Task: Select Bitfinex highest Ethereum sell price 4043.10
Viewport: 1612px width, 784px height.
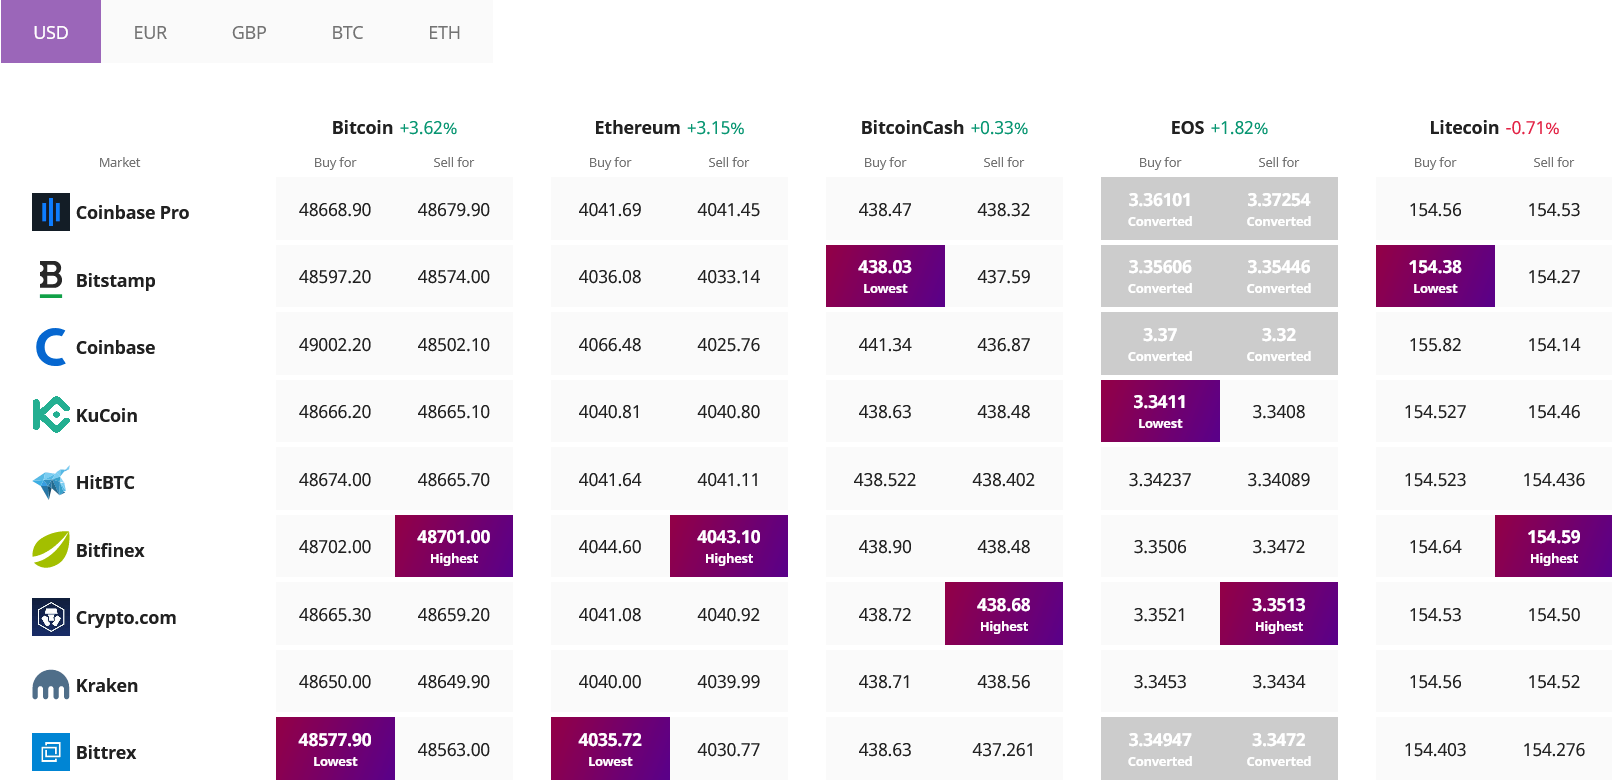Action: pos(729,546)
